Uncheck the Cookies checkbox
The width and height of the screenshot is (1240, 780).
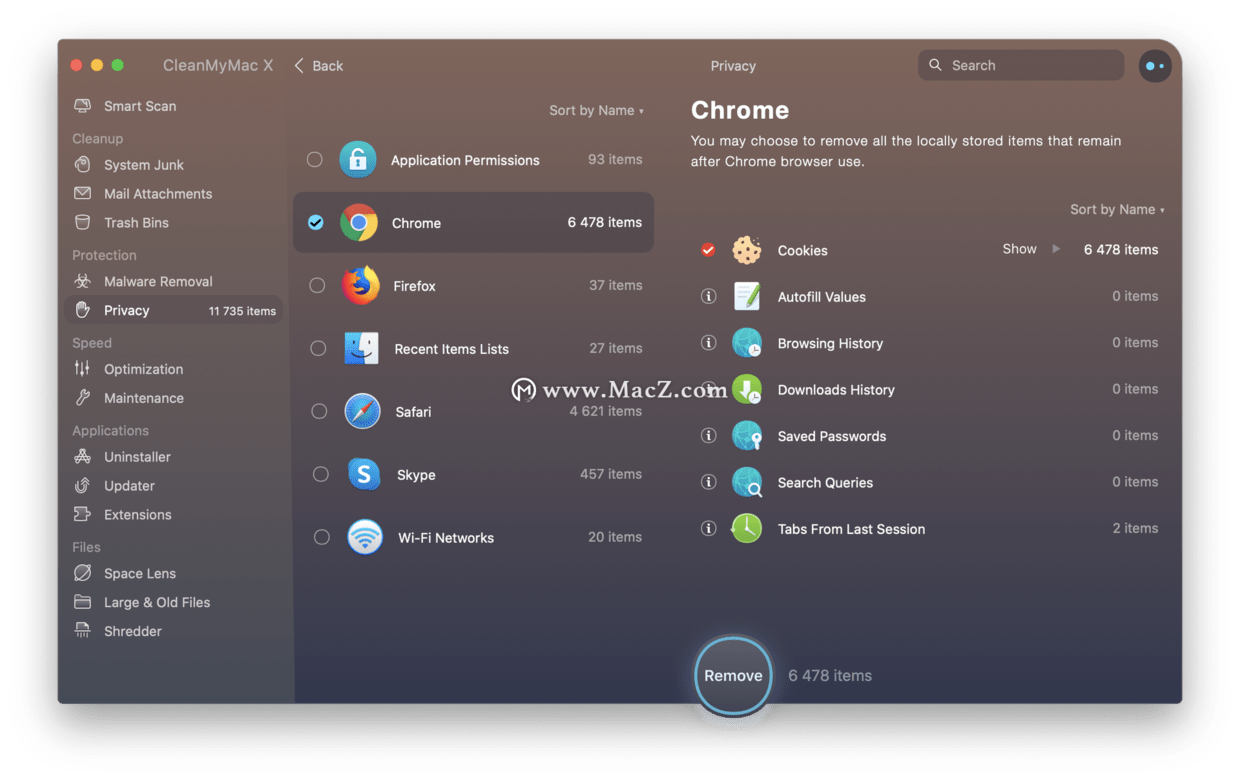[x=708, y=250]
